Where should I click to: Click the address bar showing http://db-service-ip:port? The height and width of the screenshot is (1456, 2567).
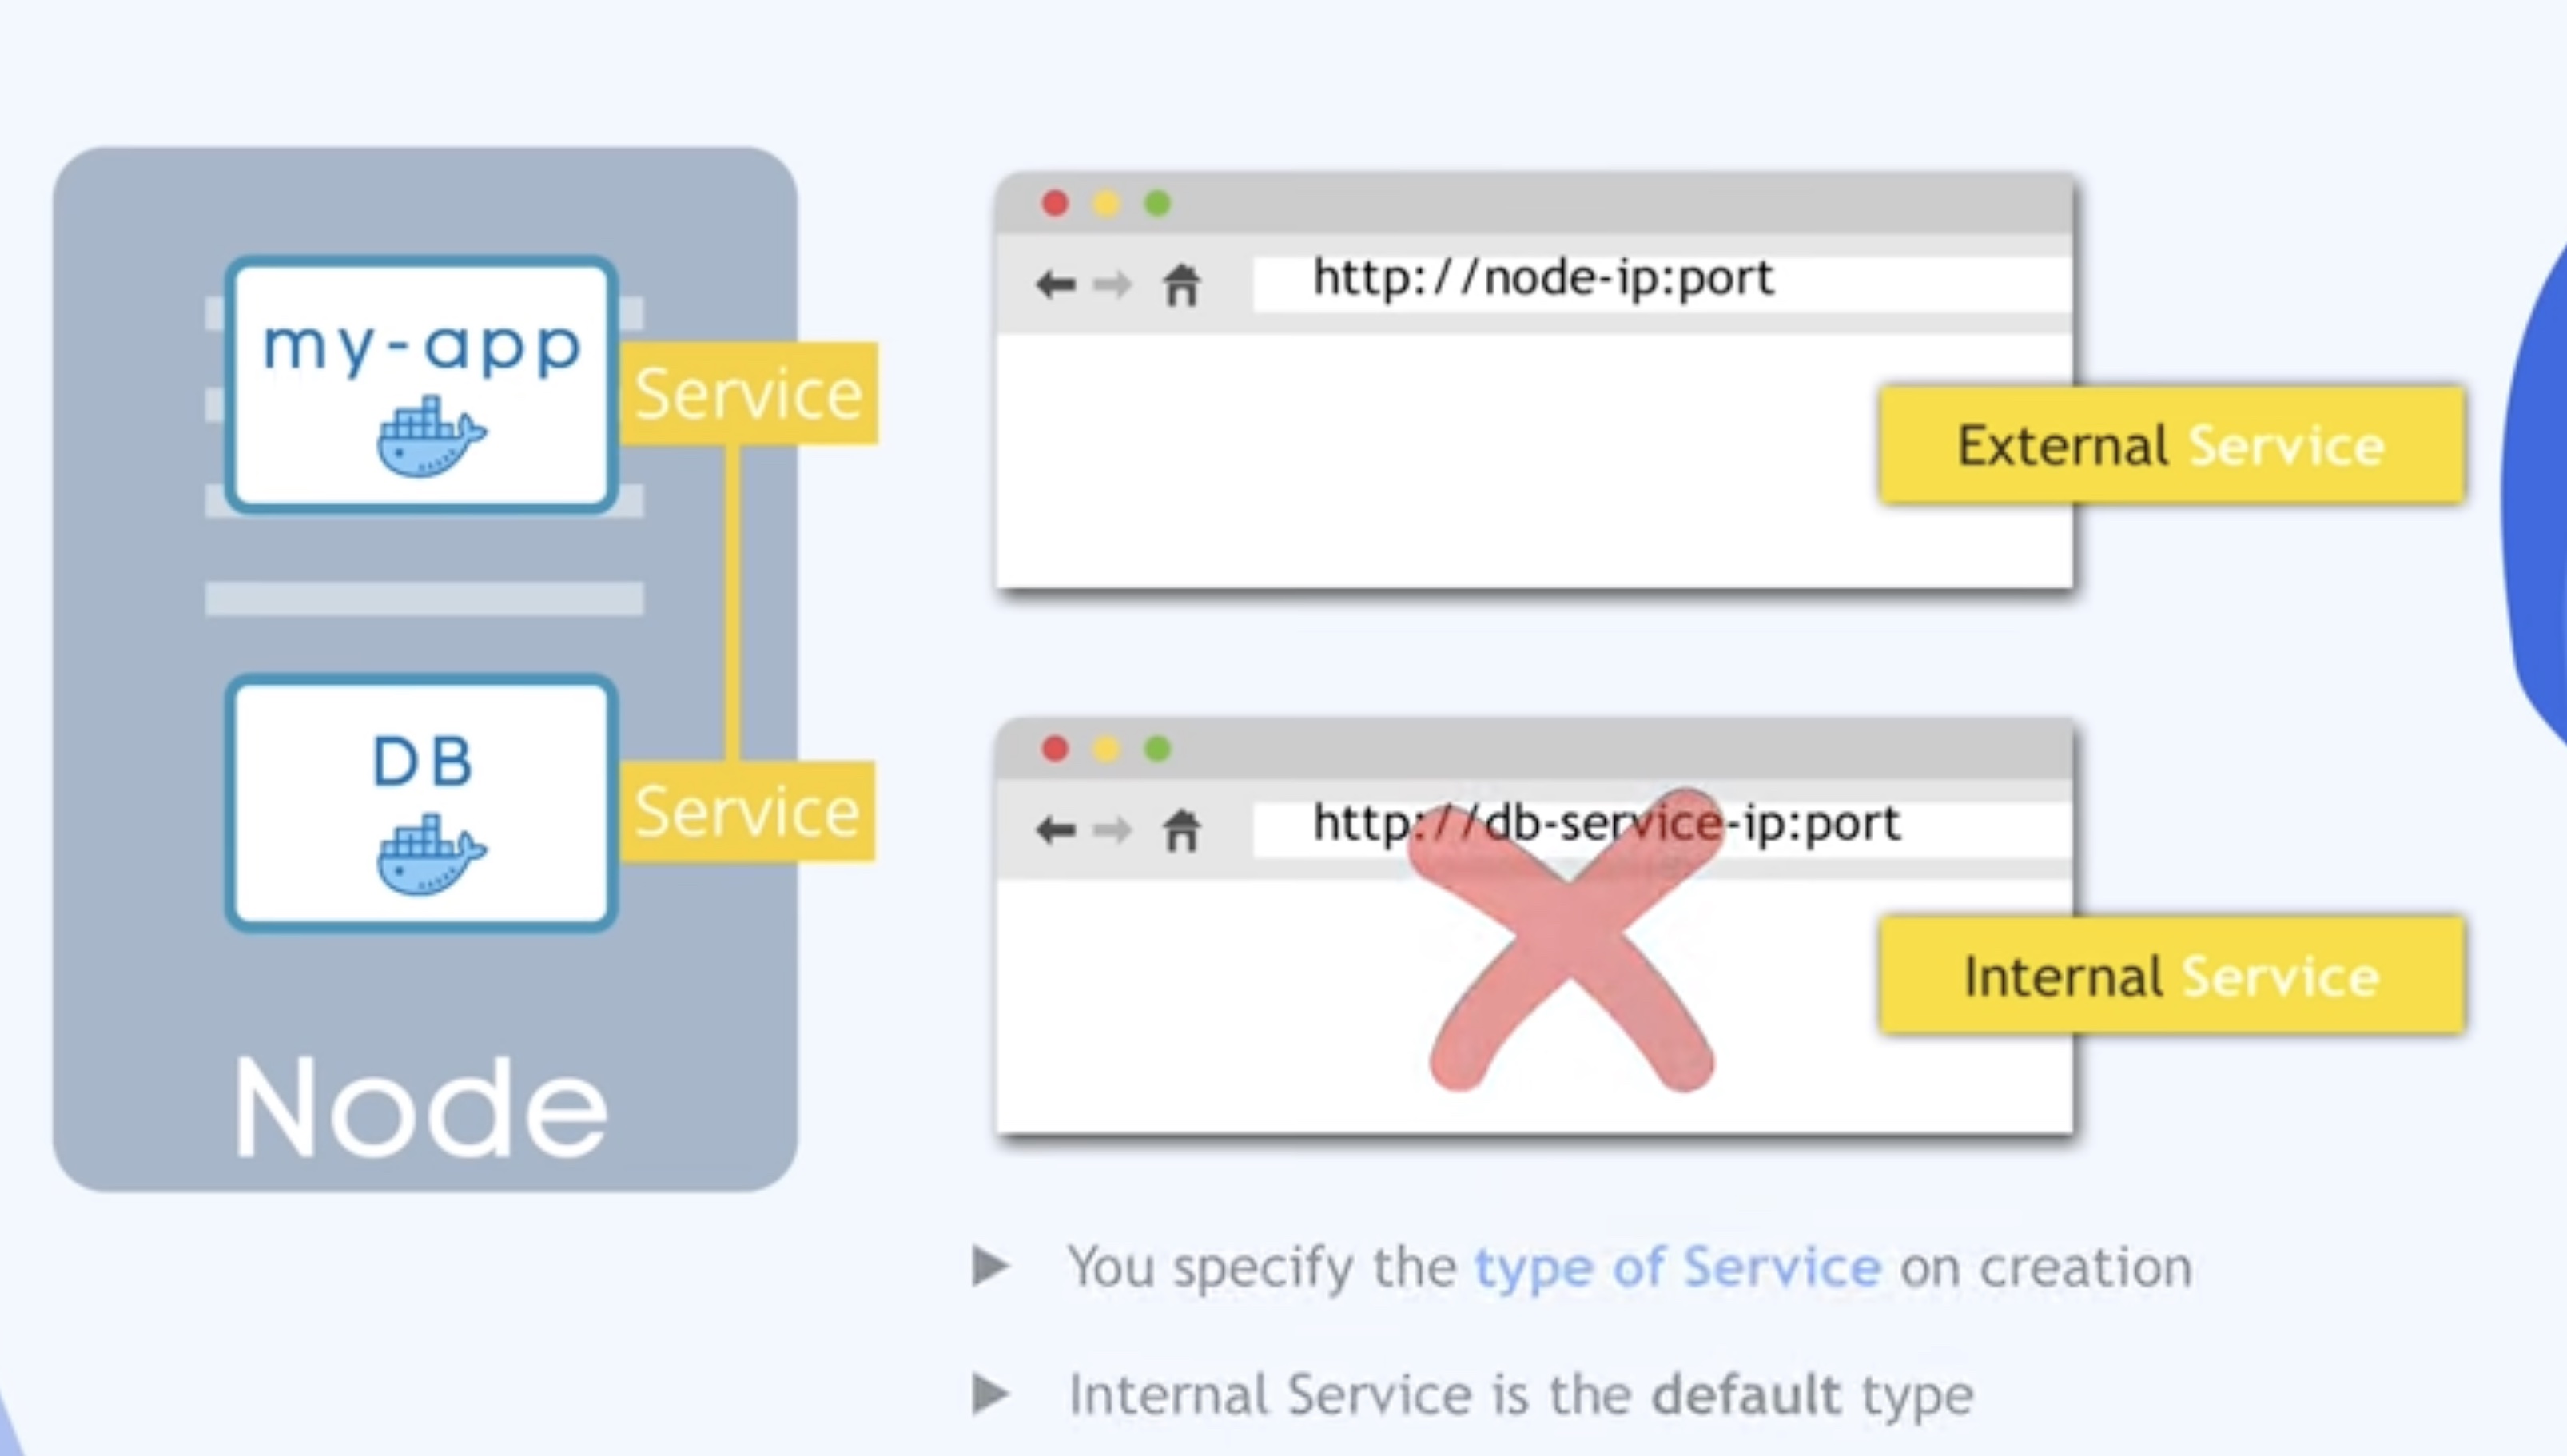[1662, 829]
